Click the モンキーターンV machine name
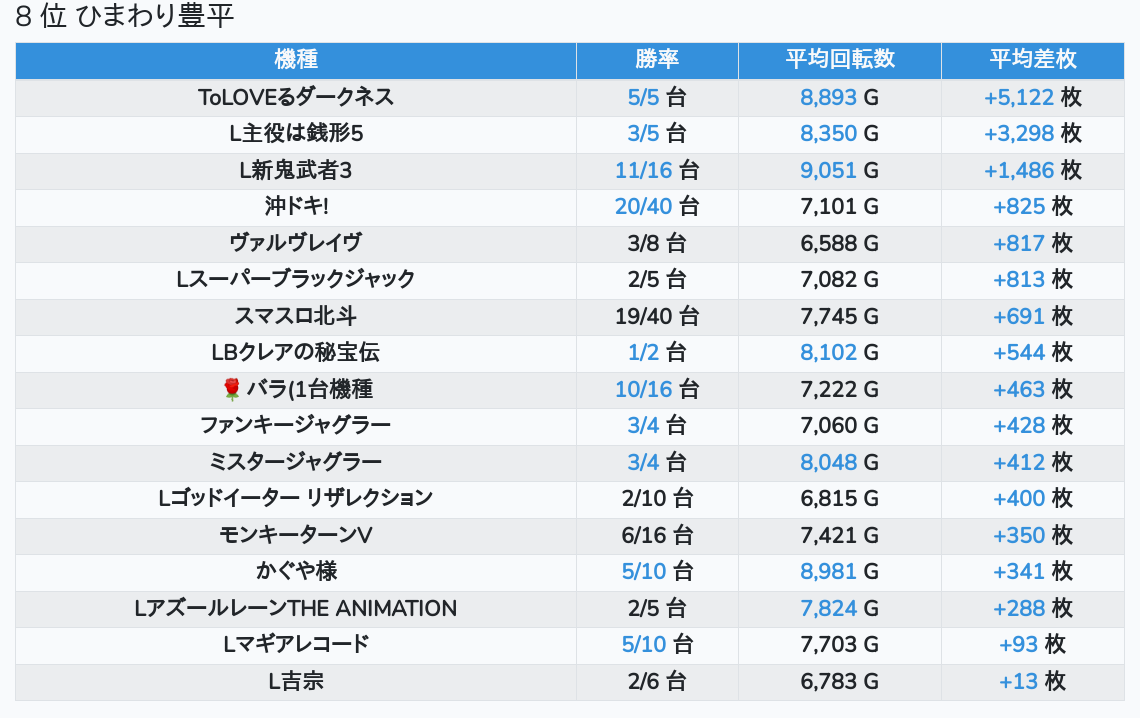This screenshot has height=718, width=1140. pyautogui.click(x=296, y=535)
